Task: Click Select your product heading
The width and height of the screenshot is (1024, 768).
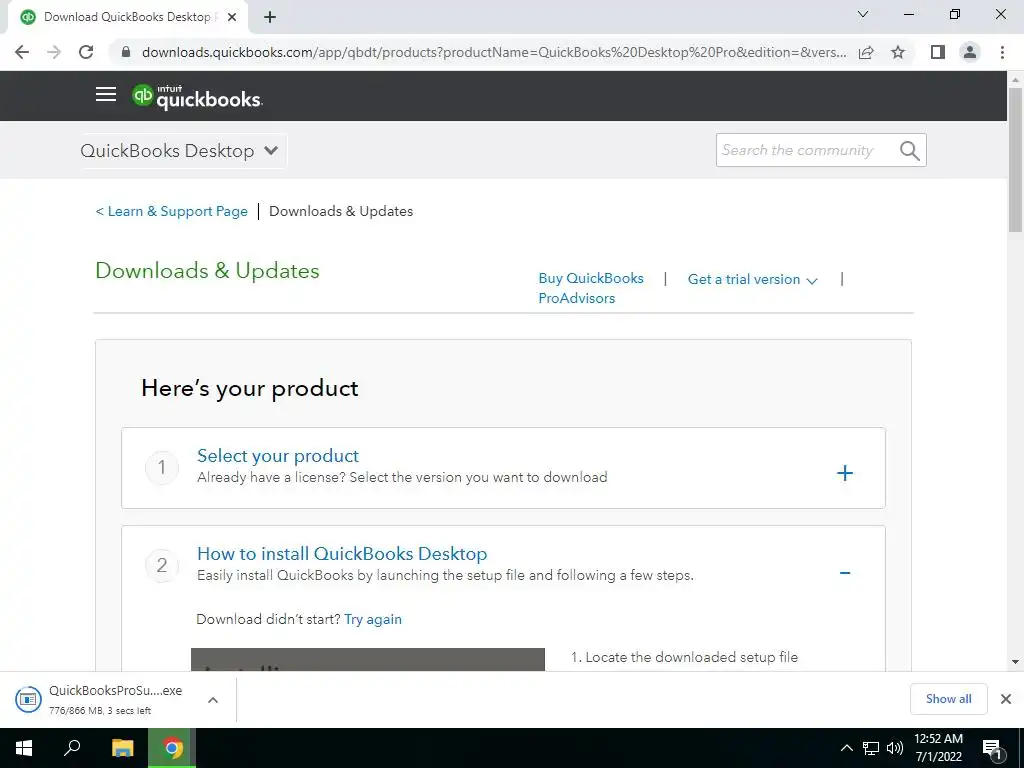Action: (278, 456)
